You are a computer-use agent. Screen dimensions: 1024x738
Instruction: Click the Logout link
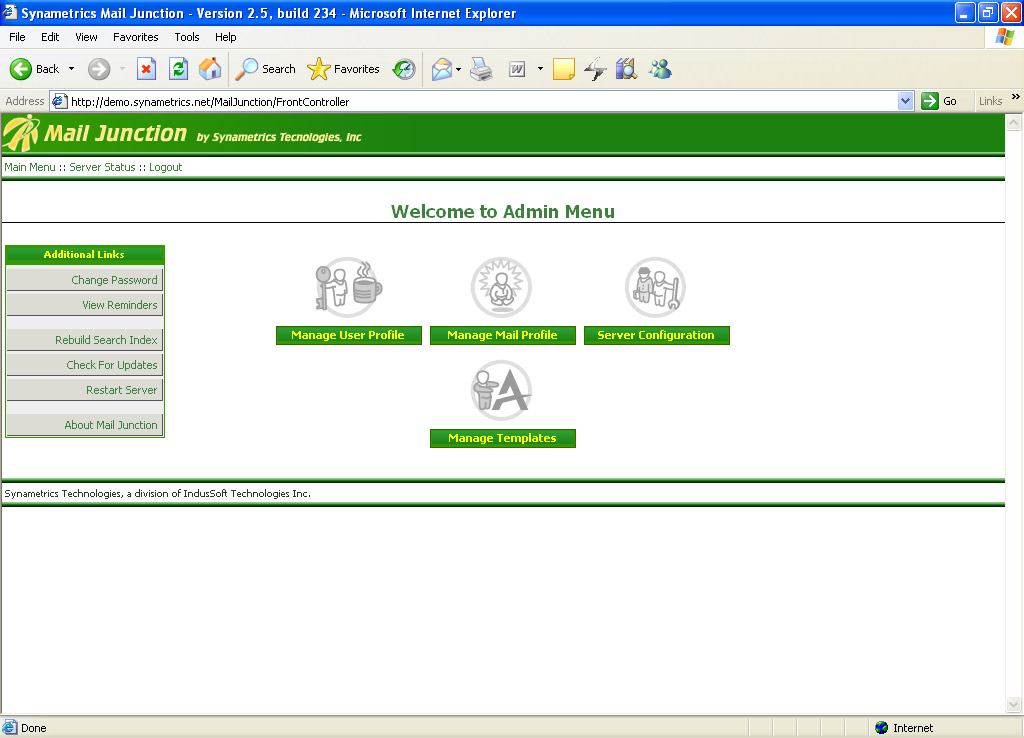[166, 167]
